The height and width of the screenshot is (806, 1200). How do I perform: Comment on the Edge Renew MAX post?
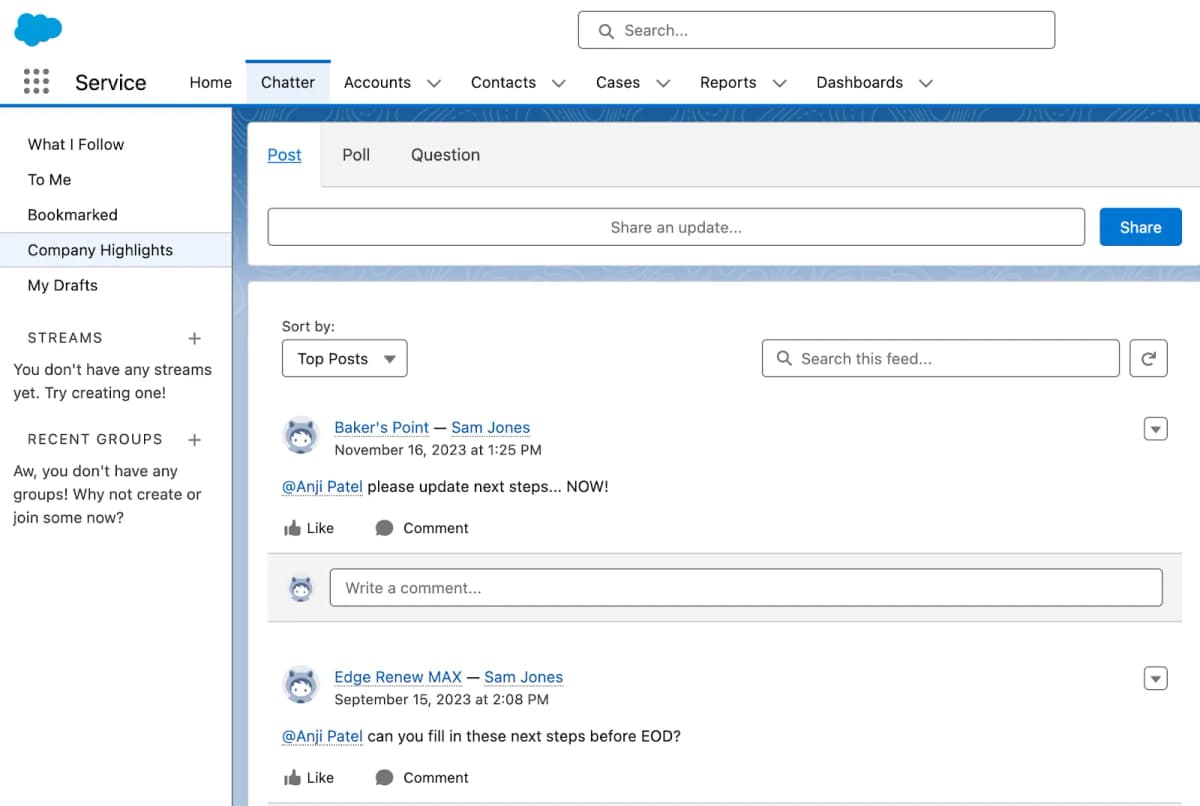pos(422,778)
